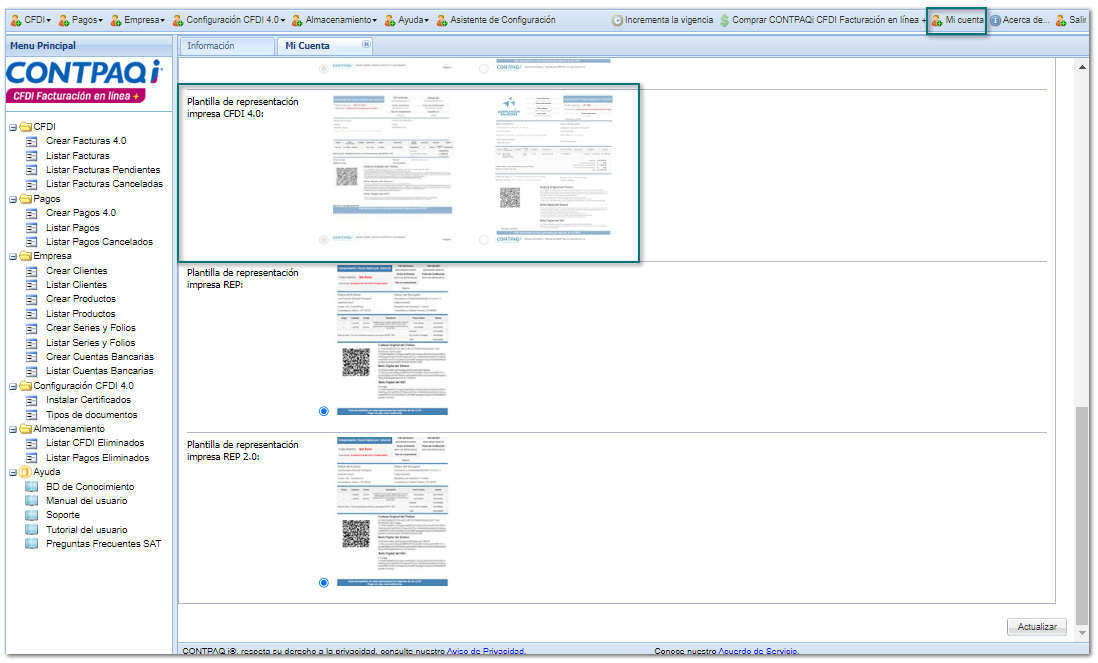
Task: Open the Ayuda toolbar menu
Action: (406, 20)
